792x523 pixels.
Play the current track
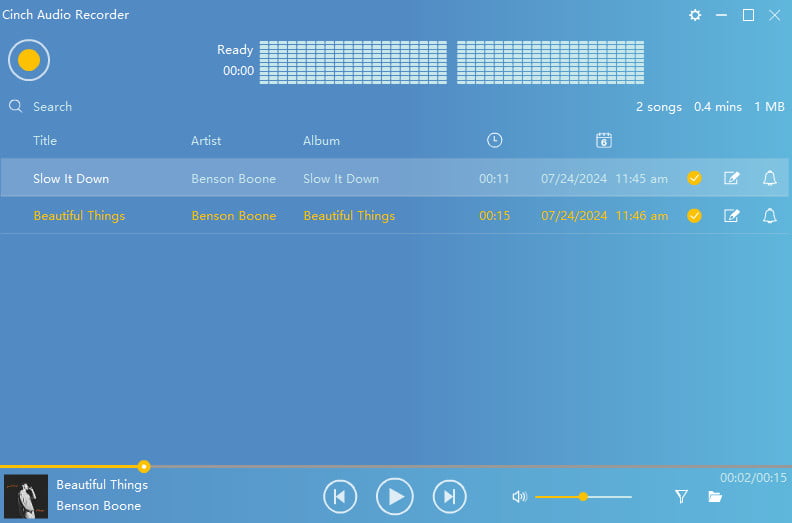point(394,496)
